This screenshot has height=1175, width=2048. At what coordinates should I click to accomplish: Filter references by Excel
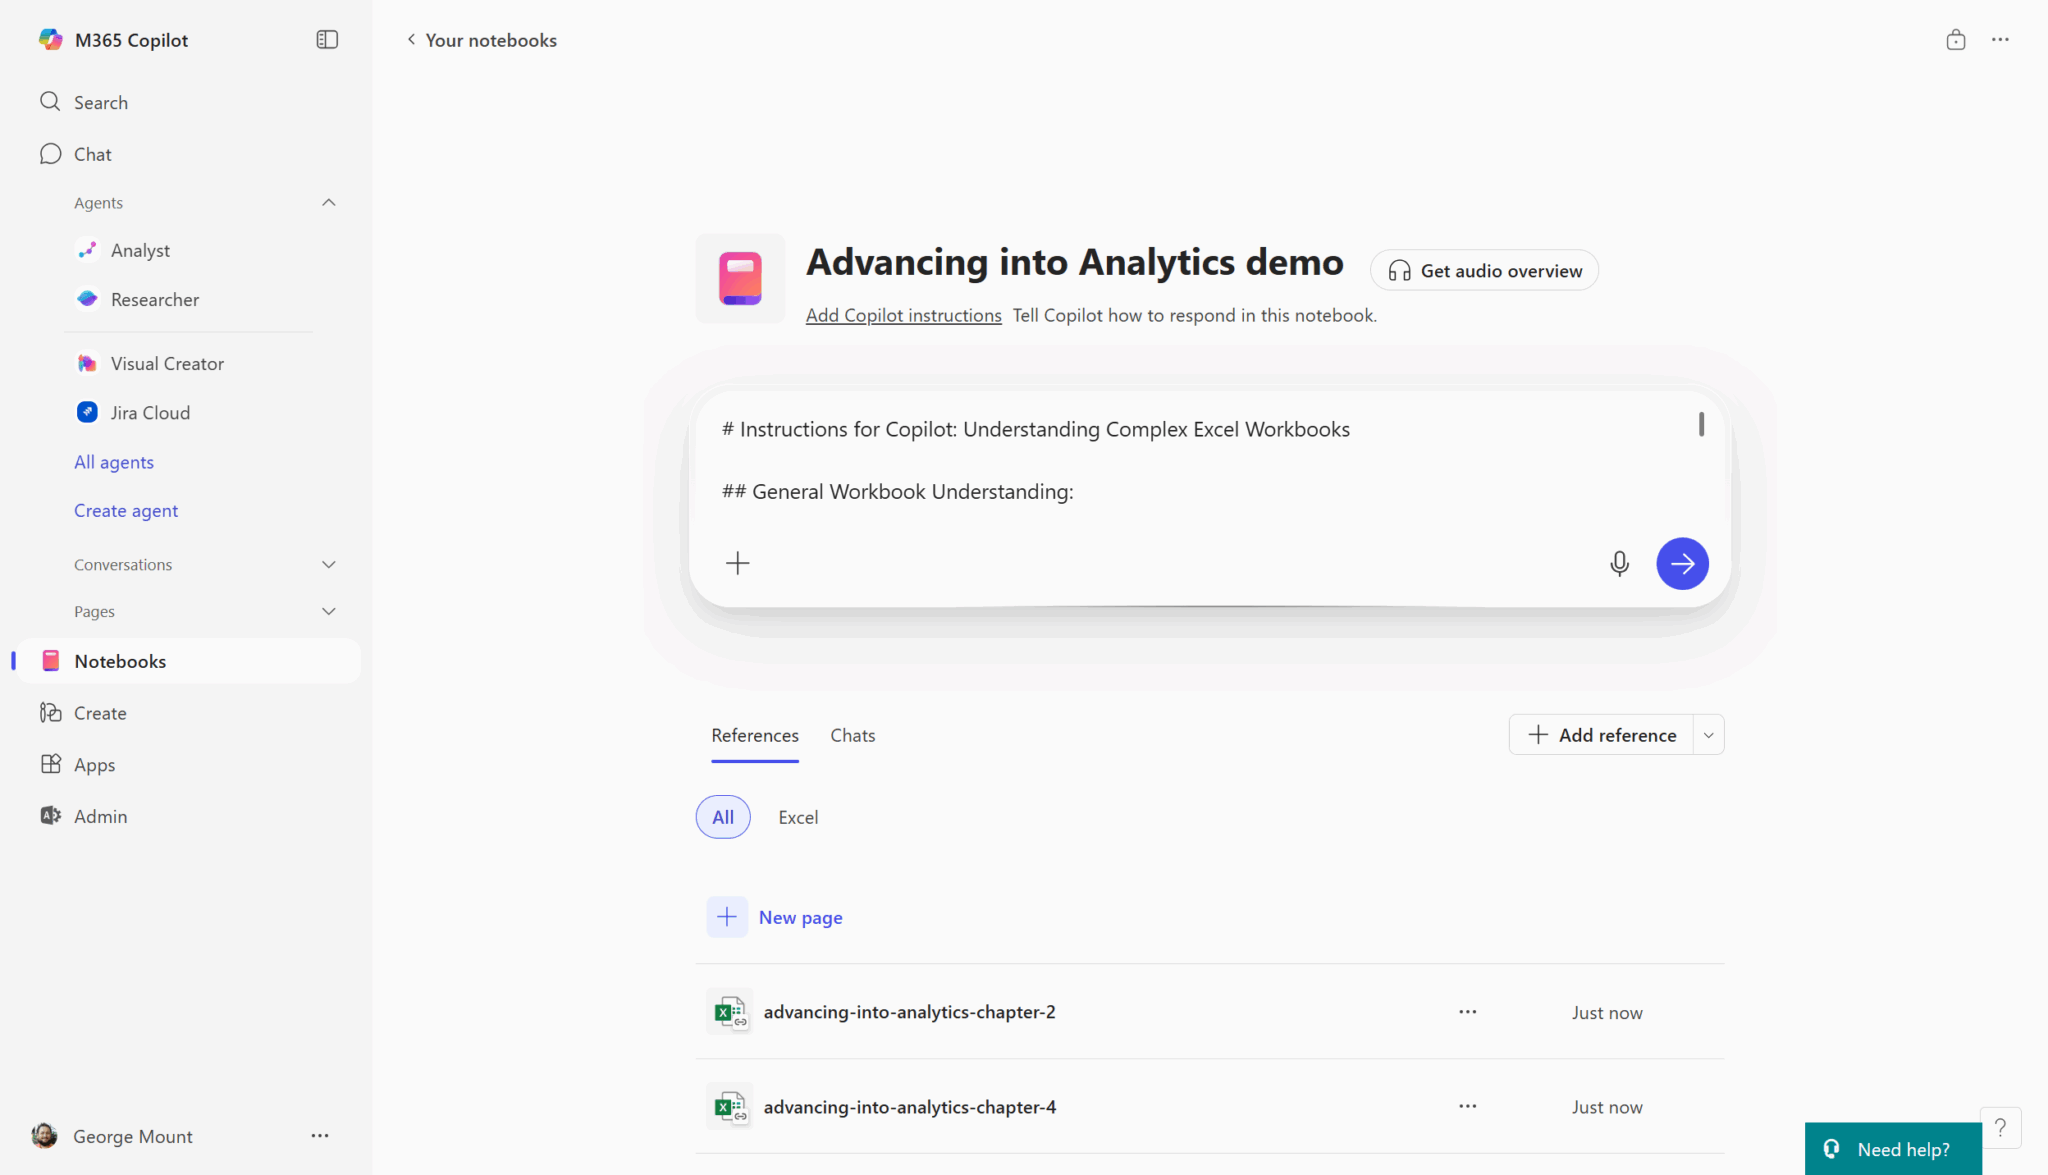click(x=798, y=817)
